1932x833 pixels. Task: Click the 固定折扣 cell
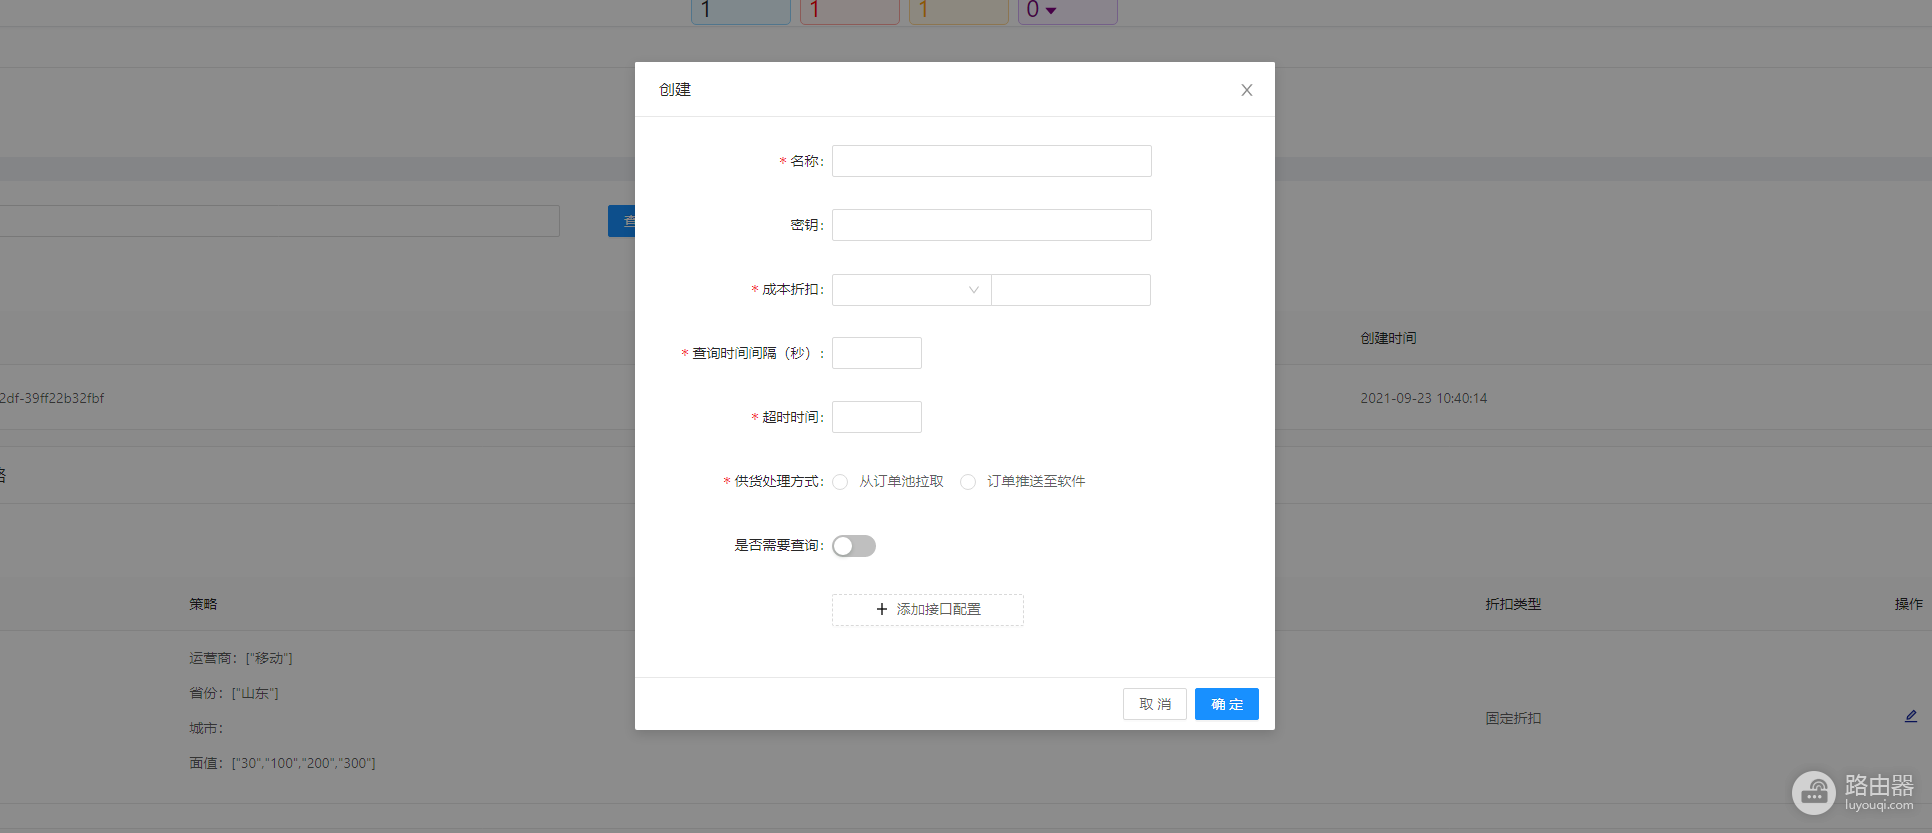pyautogui.click(x=1513, y=718)
